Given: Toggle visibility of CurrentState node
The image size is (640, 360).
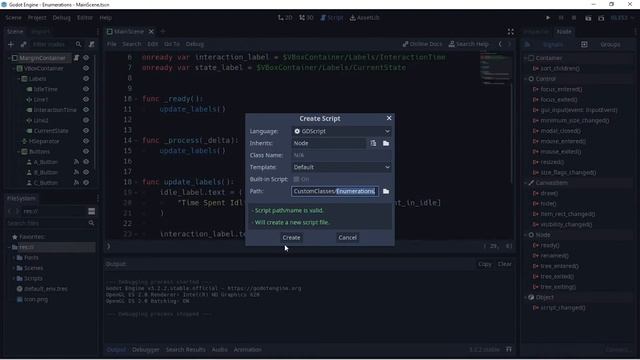Looking at the screenshot, I should tap(86, 131).
